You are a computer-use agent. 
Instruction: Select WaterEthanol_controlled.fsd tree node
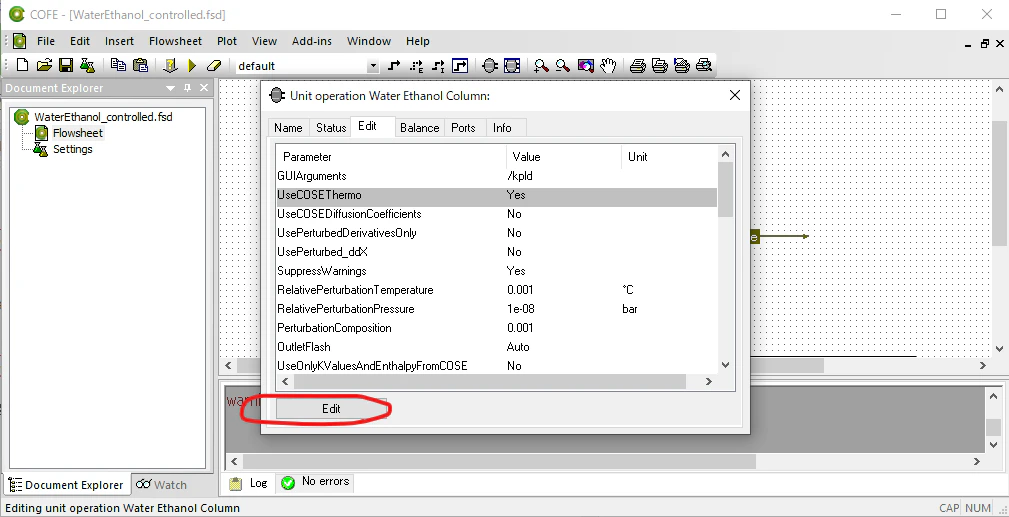[103, 117]
